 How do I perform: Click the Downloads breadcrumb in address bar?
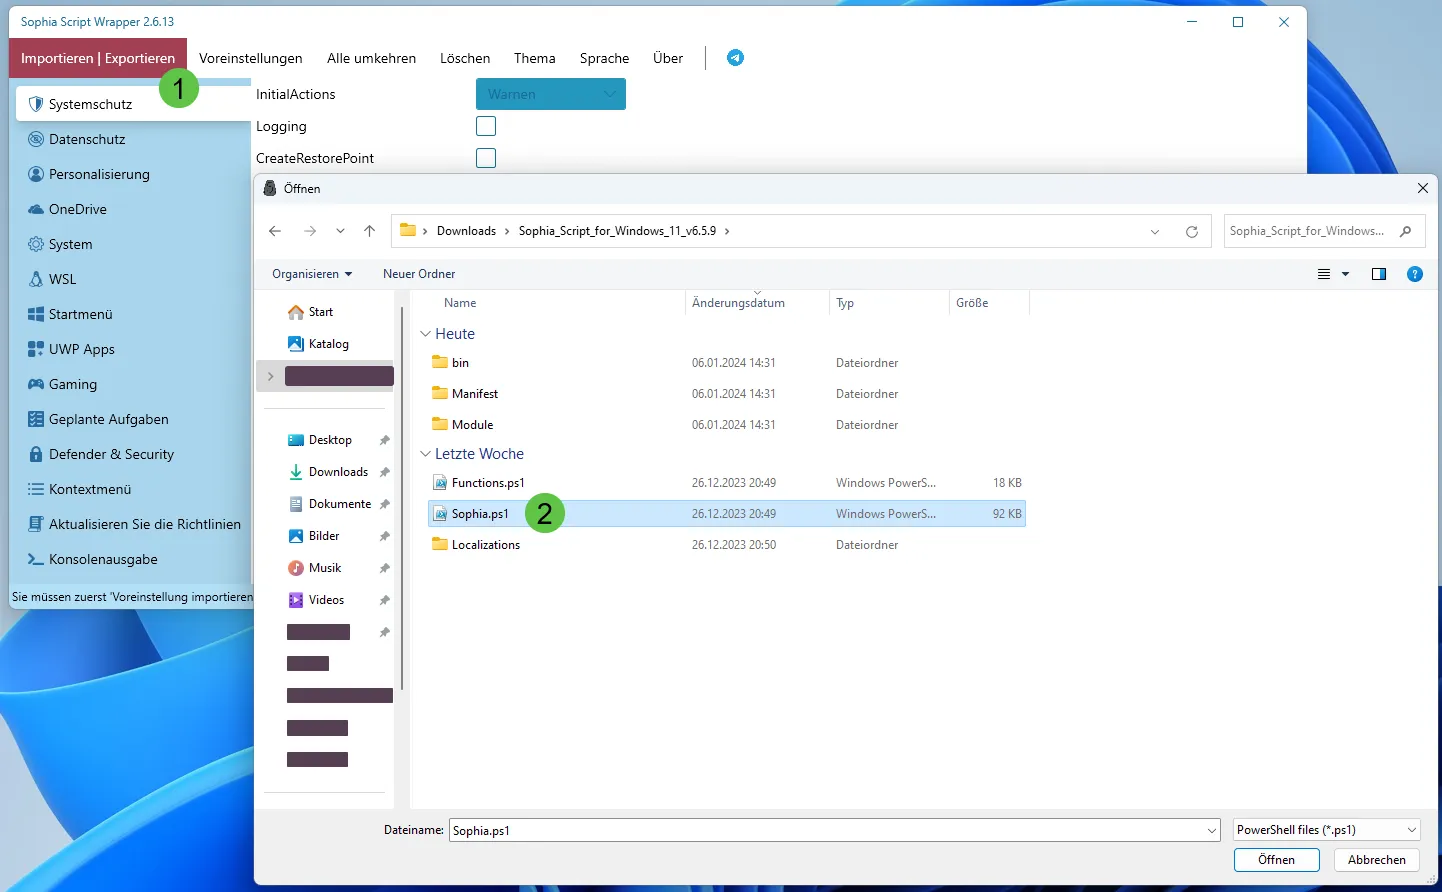(466, 231)
